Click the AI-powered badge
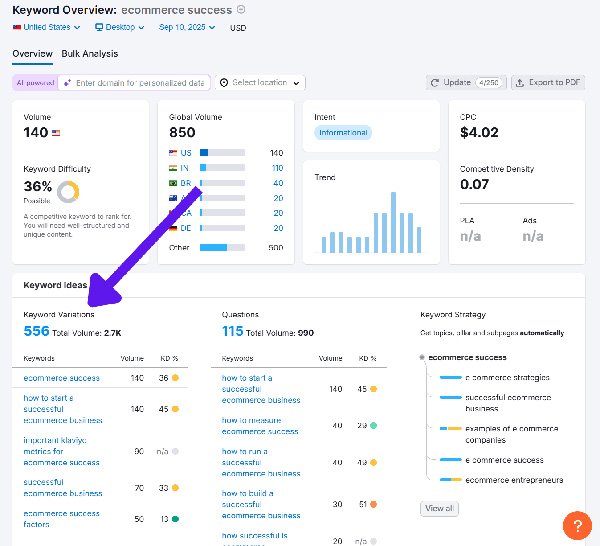This screenshot has width=600, height=546. (34, 83)
